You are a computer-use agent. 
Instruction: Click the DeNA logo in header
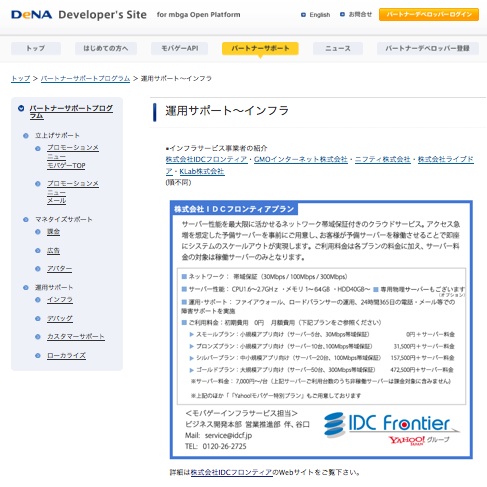click(x=31, y=15)
